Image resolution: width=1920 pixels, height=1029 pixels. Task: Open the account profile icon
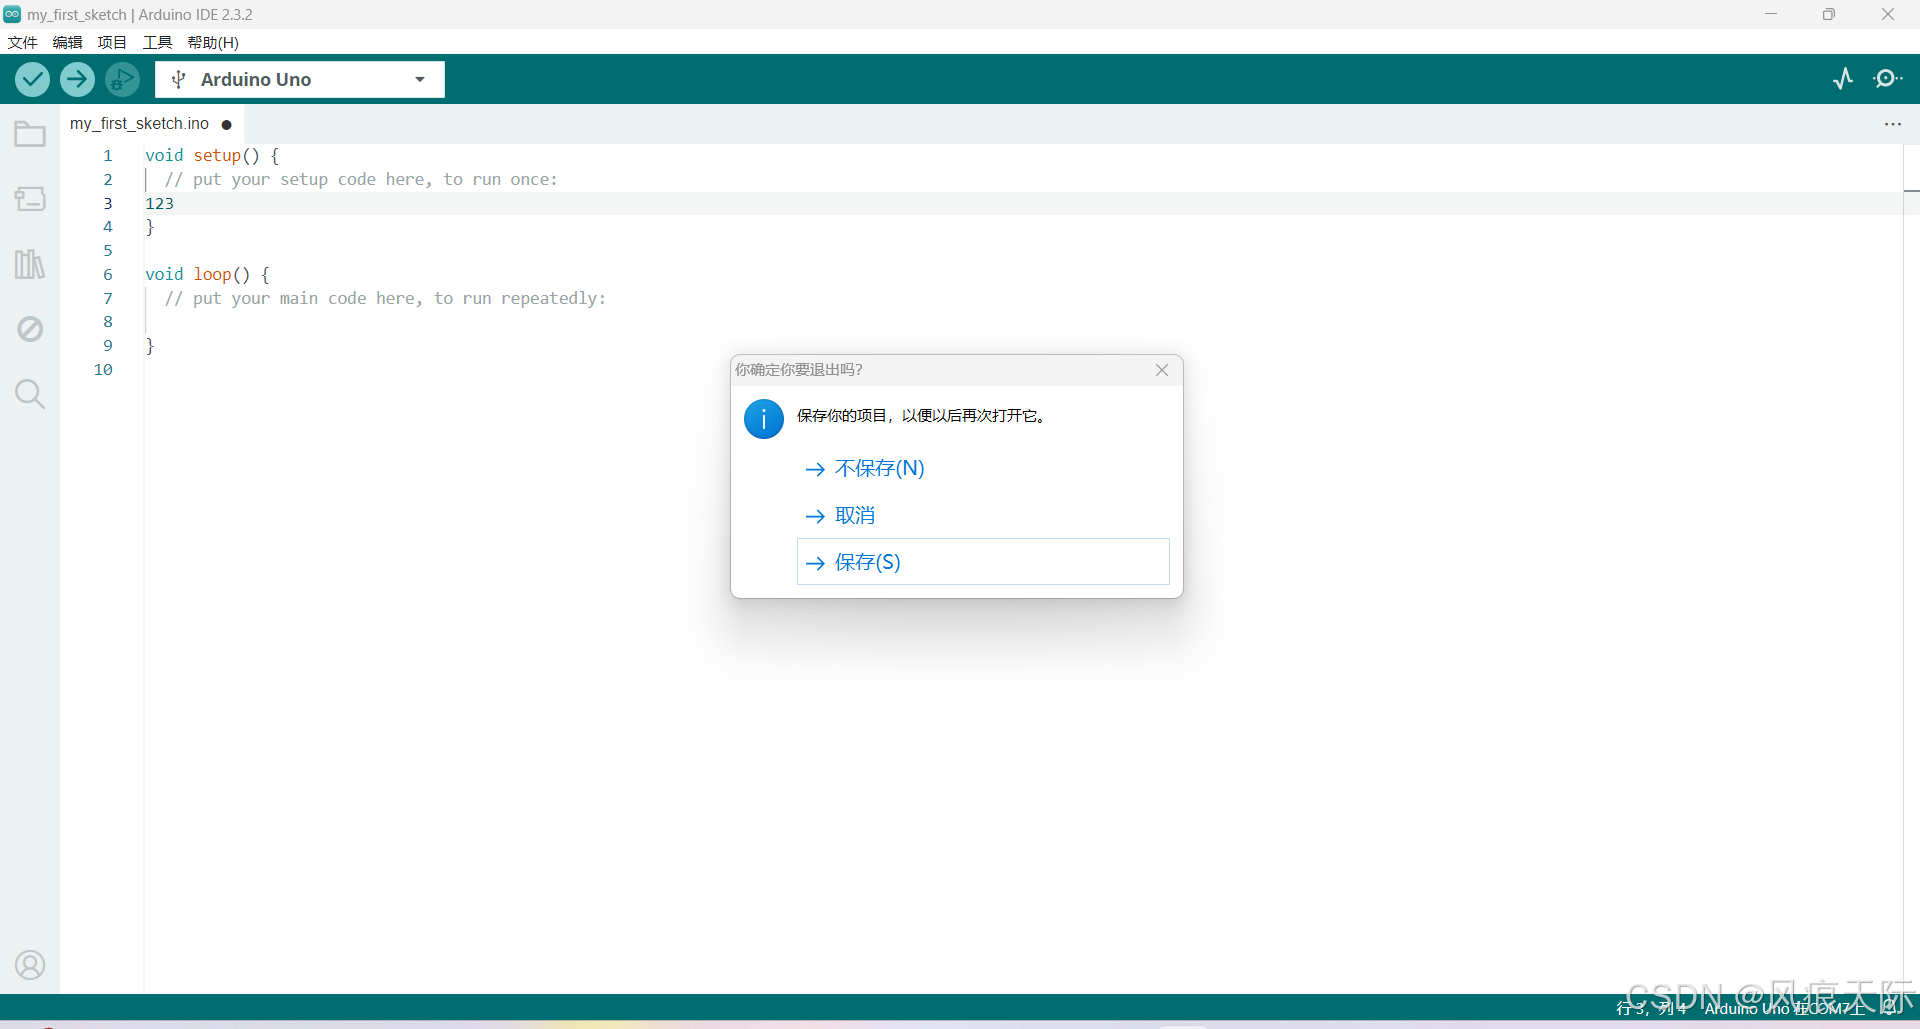[30, 965]
